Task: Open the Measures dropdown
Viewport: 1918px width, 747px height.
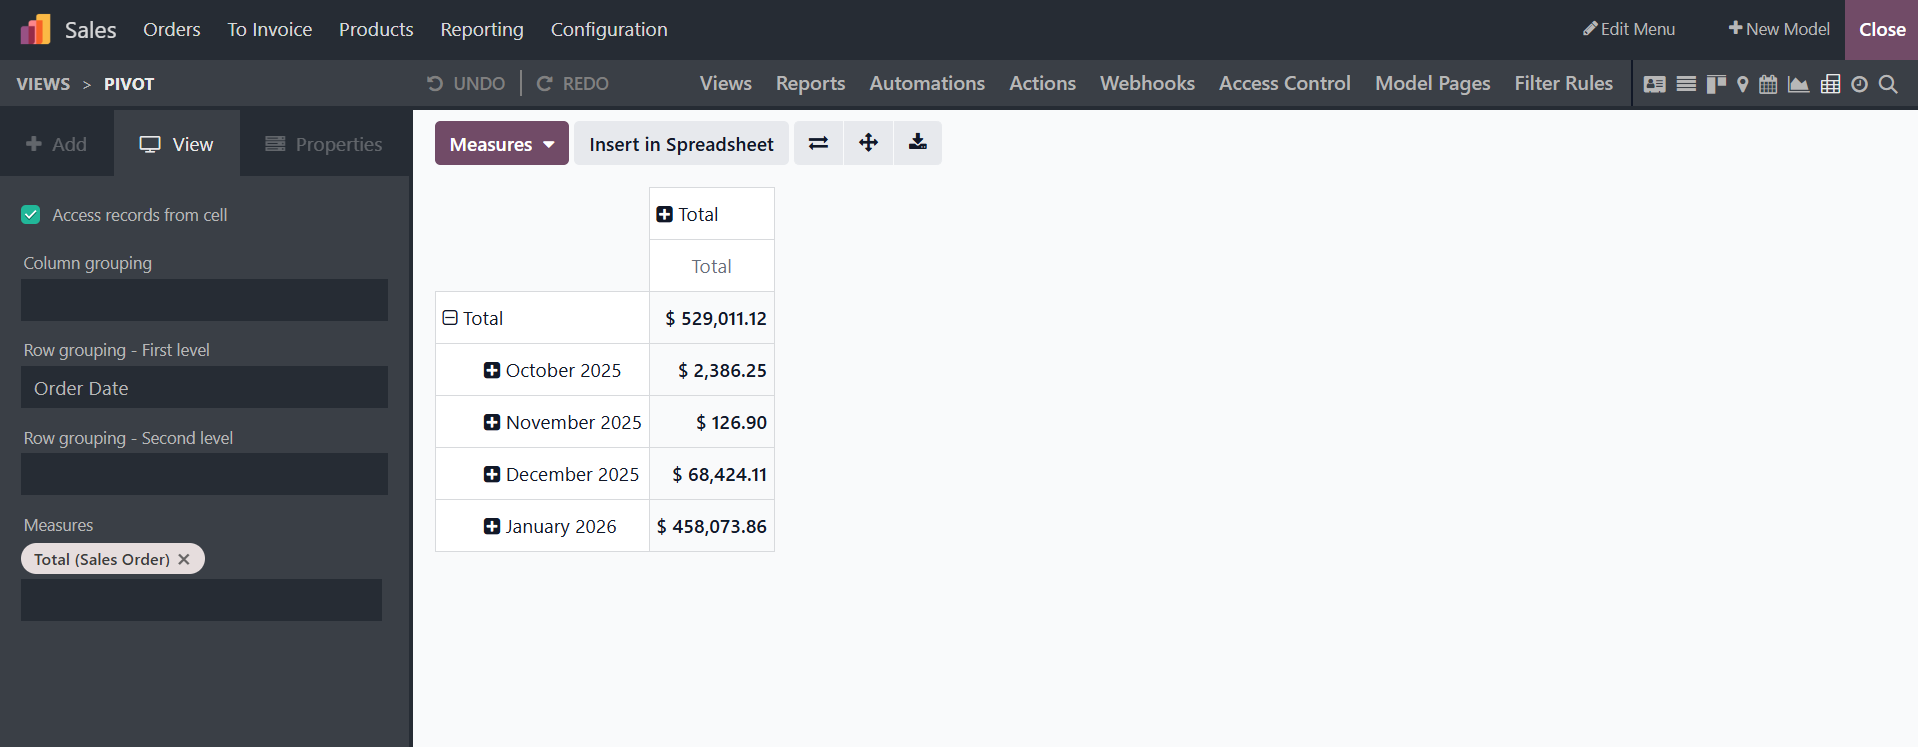Action: [x=501, y=144]
